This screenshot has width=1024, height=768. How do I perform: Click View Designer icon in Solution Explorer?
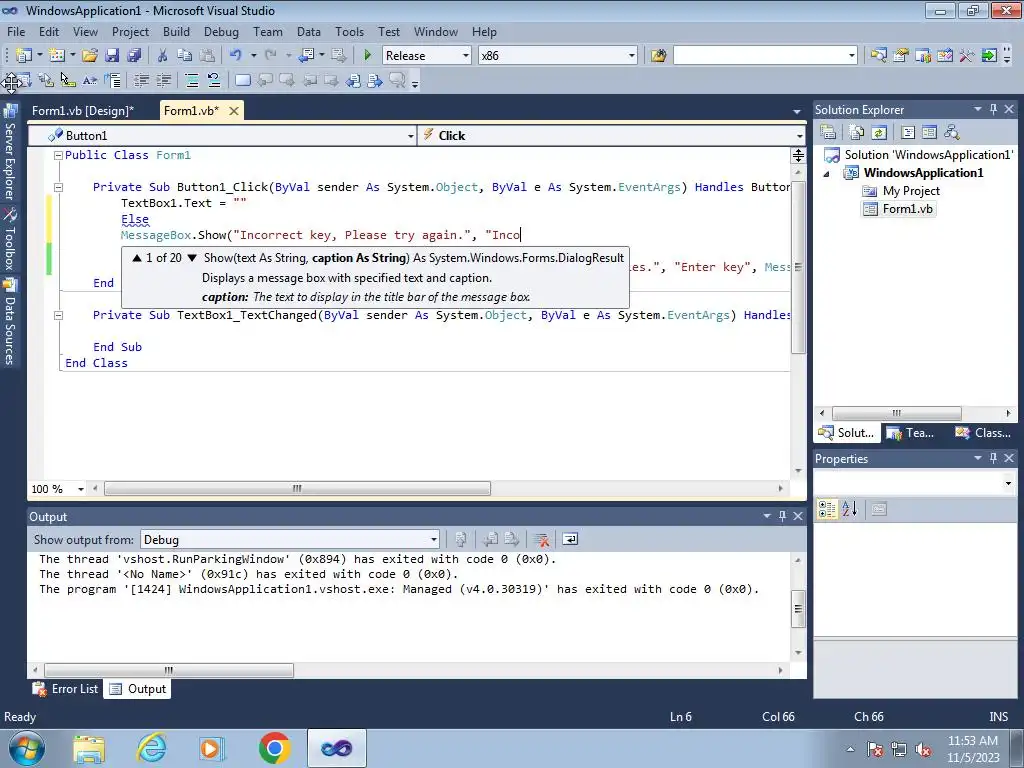tap(929, 133)
